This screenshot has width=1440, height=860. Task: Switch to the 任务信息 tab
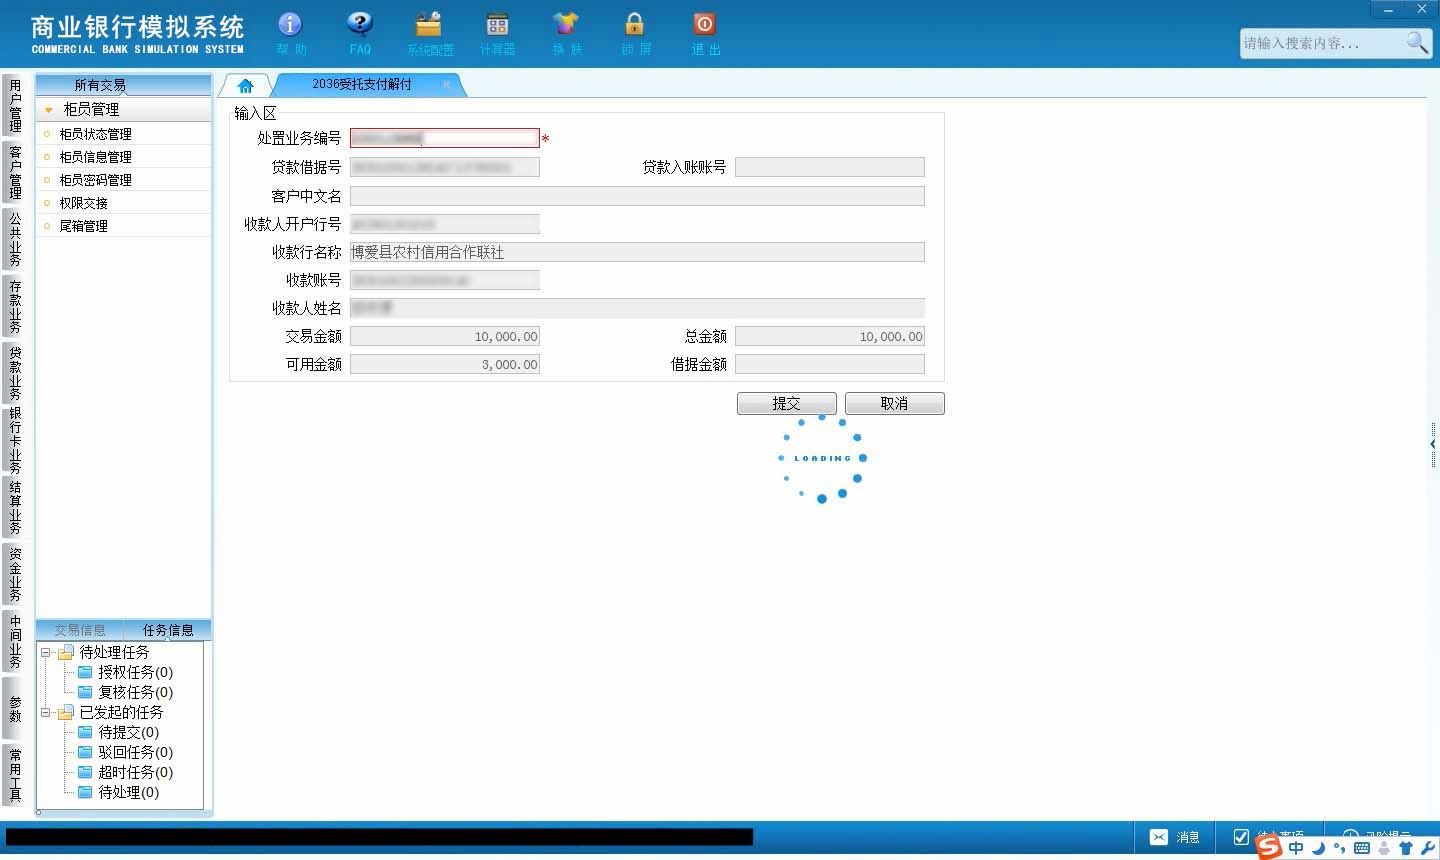click(168, 630)
